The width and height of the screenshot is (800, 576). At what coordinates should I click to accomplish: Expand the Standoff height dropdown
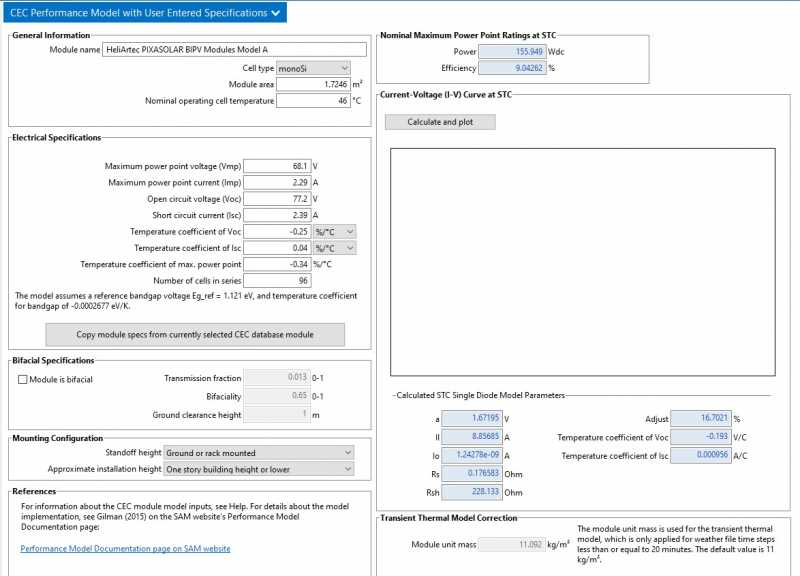pyautogui.click(x=258, y=453)
